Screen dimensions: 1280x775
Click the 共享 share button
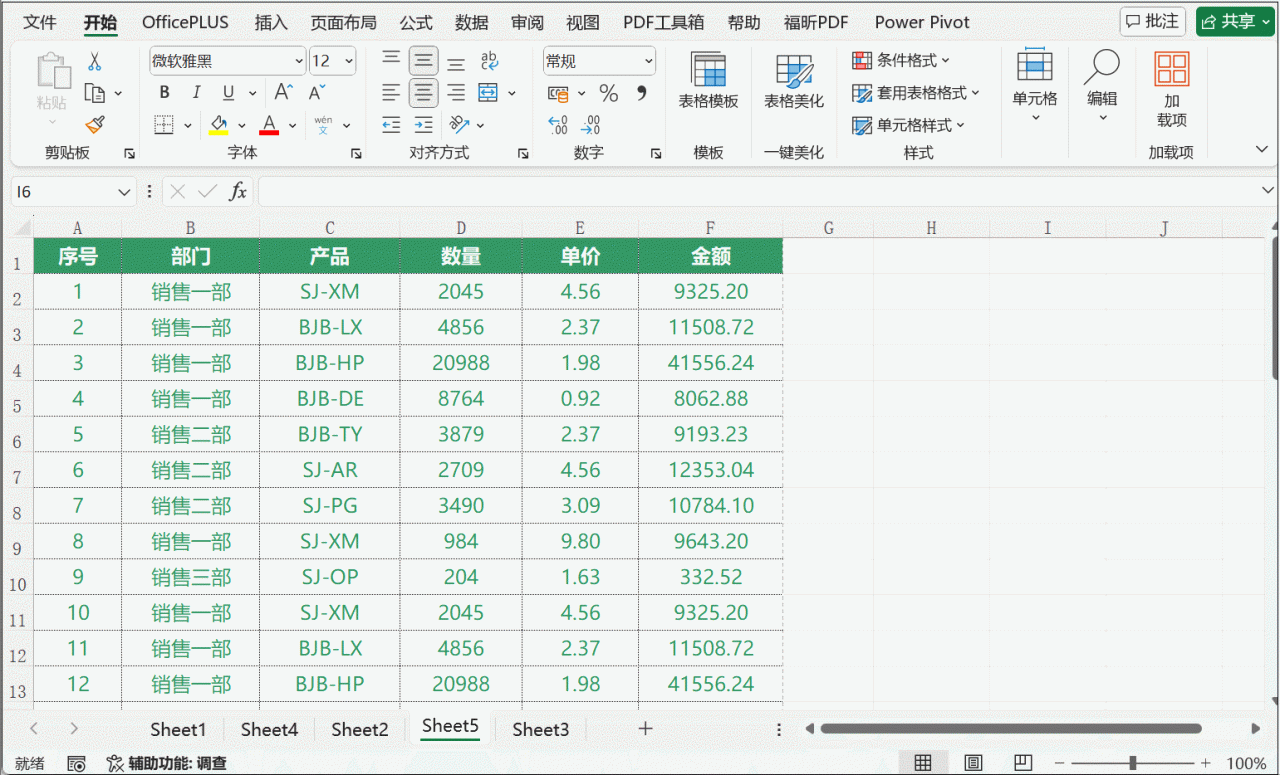1235,21
